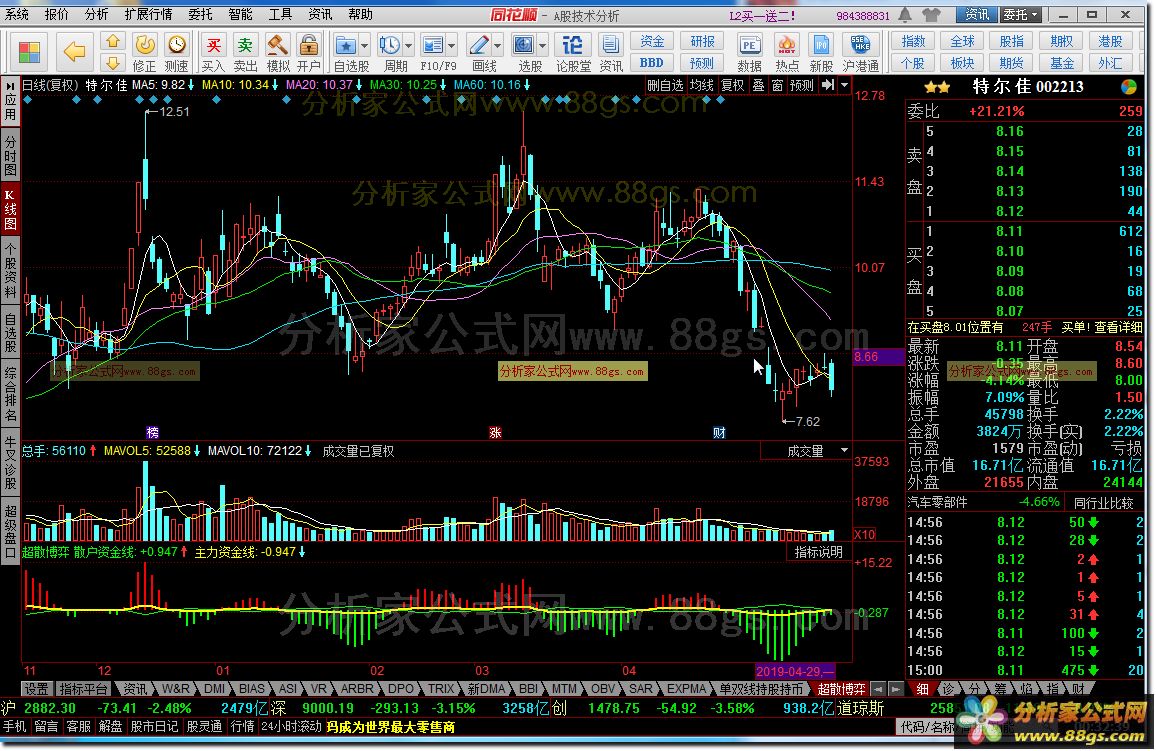Open the 扩展行情 menu
The image size is (1156, 751).
[148, 15]
